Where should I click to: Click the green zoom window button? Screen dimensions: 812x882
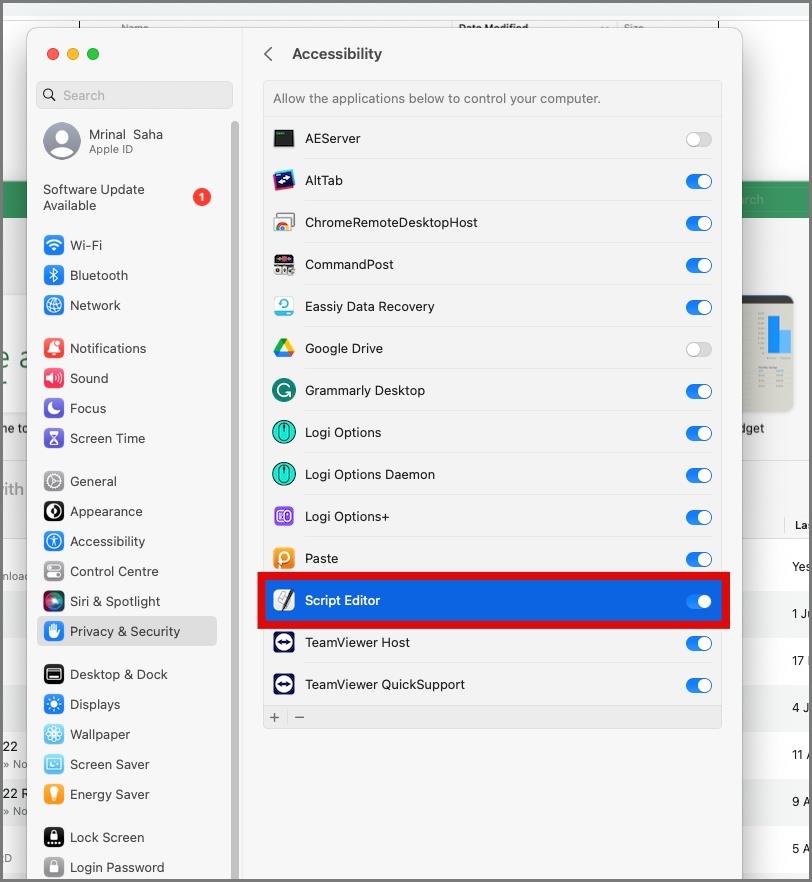(93, 54)
